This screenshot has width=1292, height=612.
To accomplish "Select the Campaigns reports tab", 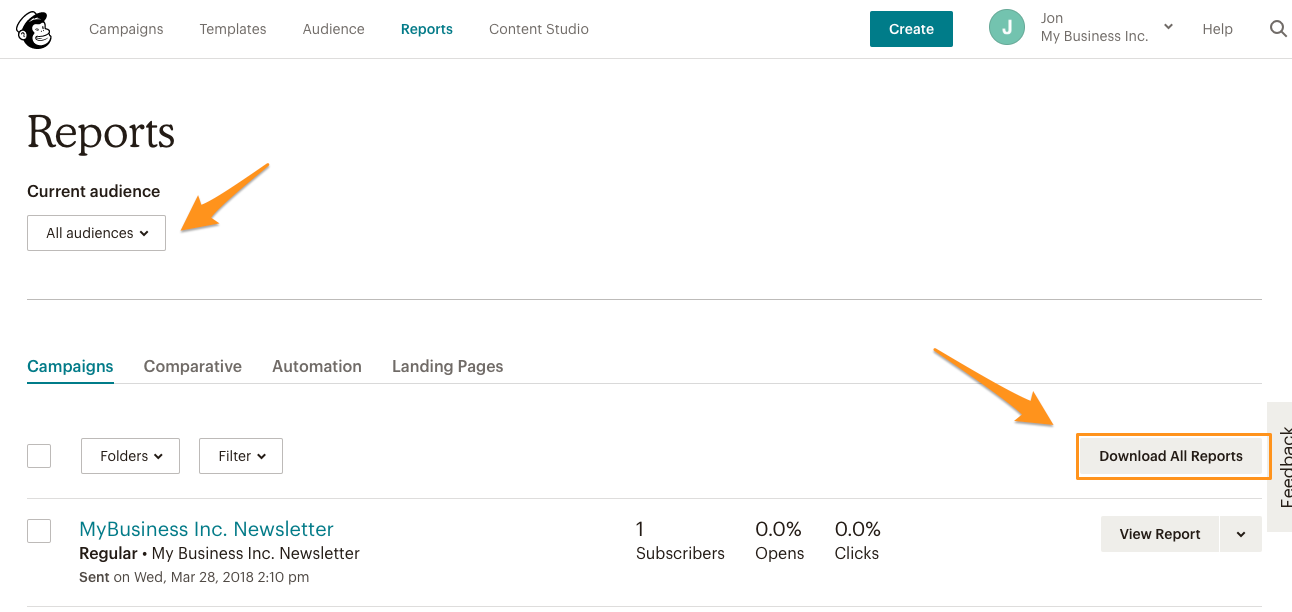I will [70, 366].
